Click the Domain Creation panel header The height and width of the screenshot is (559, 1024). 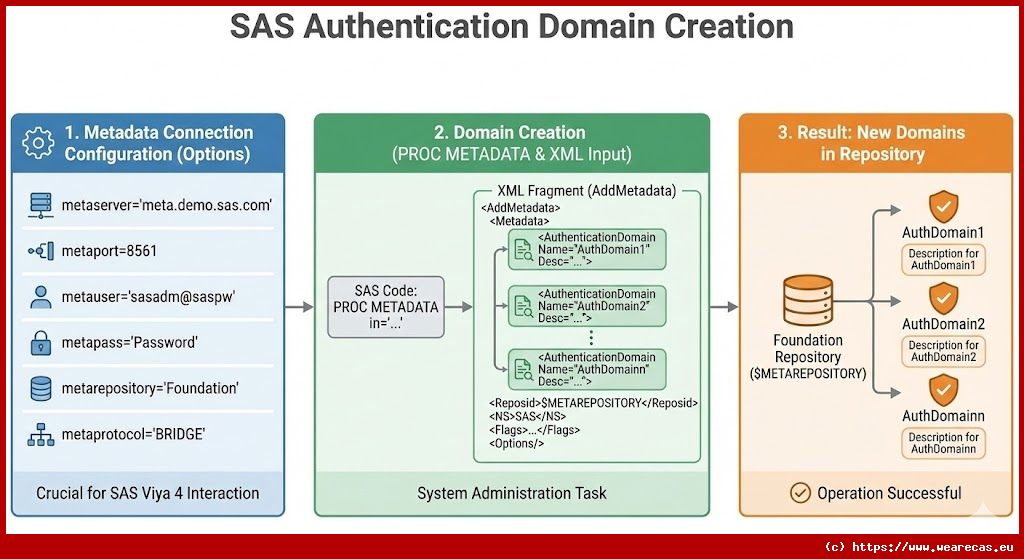pos(511,143)
